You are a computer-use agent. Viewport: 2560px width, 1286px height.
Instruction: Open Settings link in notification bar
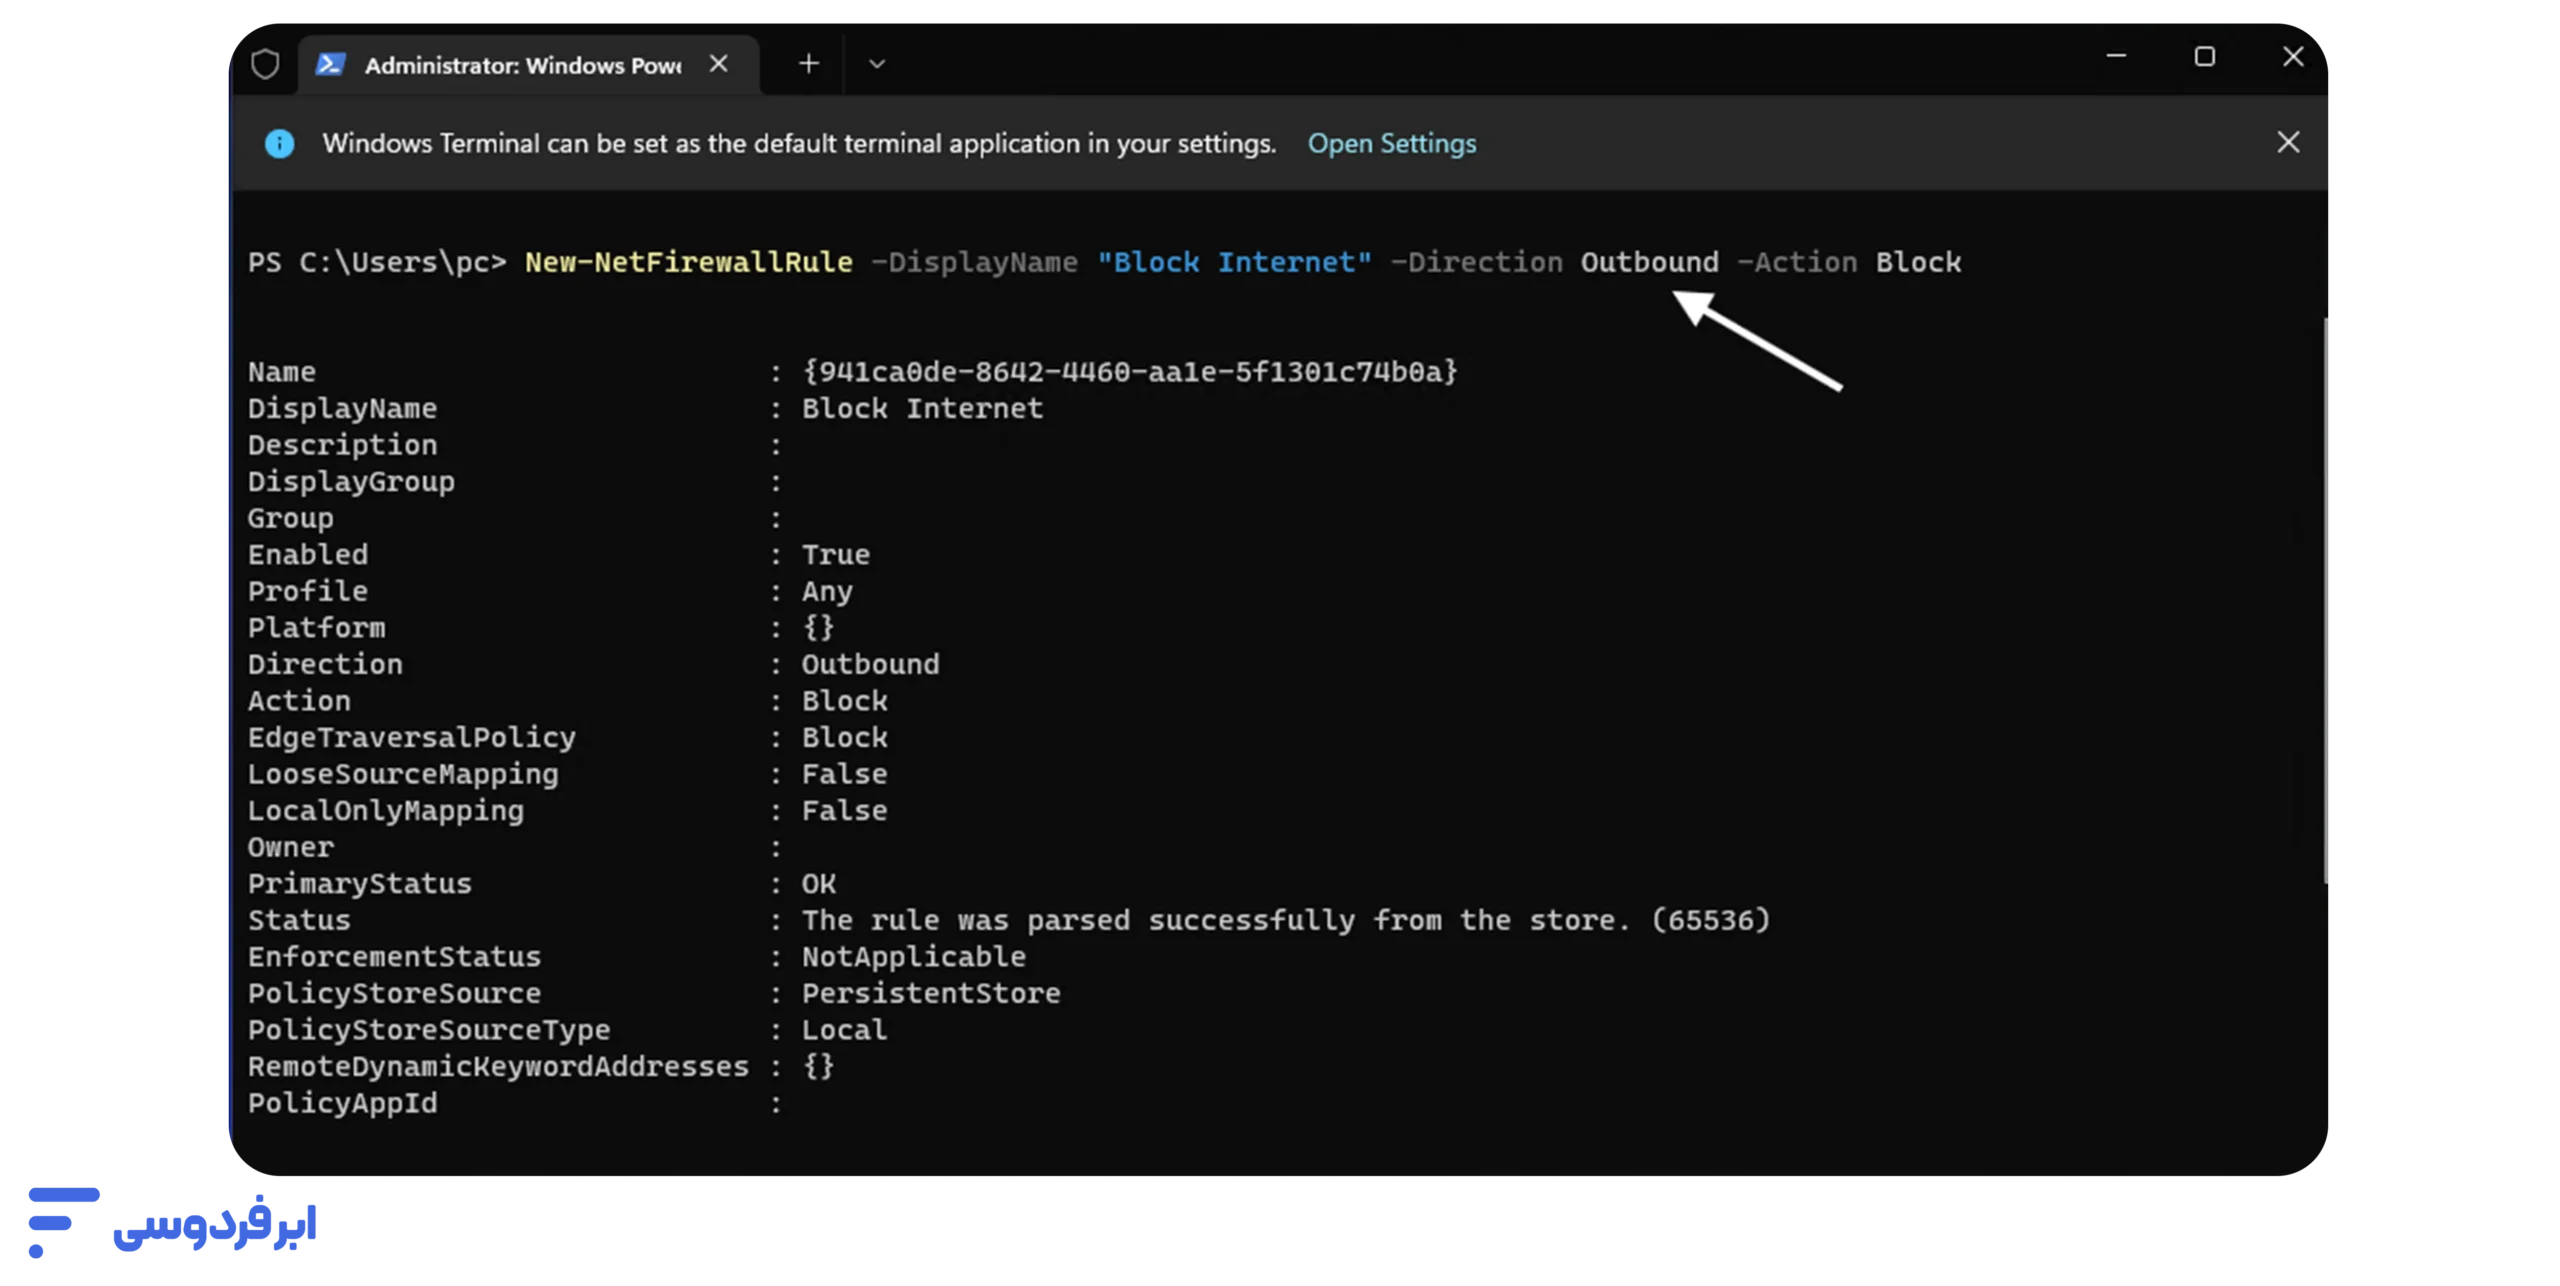tap(1391, 144)
